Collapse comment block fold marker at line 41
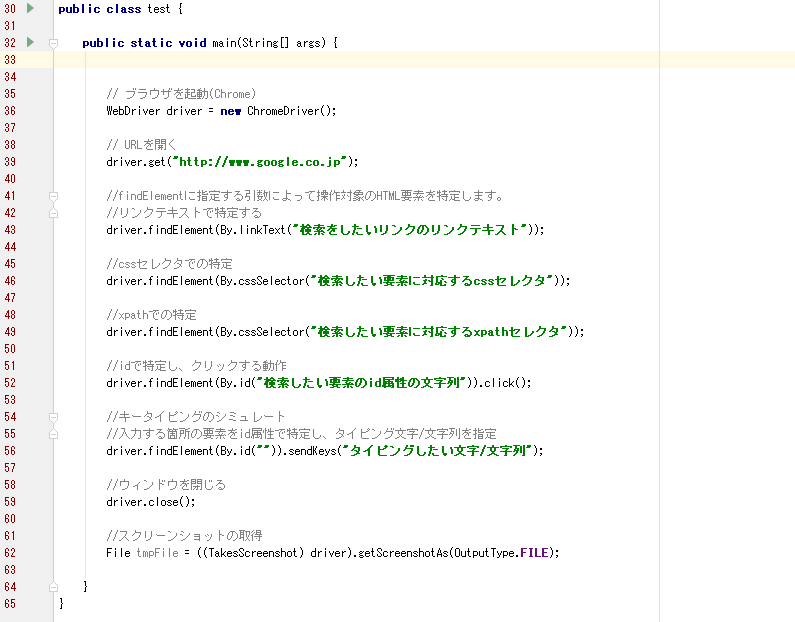Screen dimensions: 795x622 [x=53, y=196]
